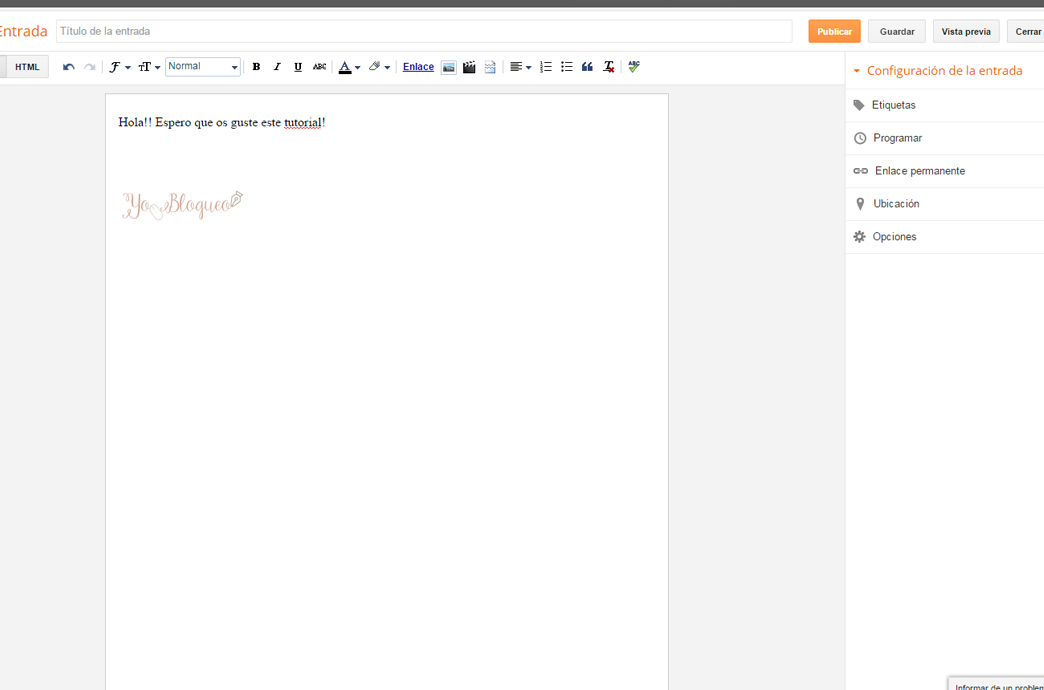Open the text background color picker
Screen dimensions: 1044x690
(379, 67)
